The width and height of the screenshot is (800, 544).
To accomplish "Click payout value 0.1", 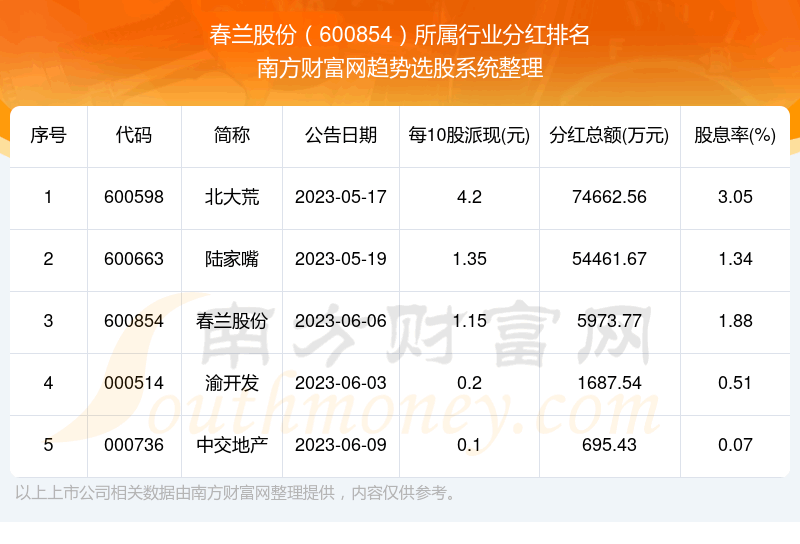I will point(469,445).
